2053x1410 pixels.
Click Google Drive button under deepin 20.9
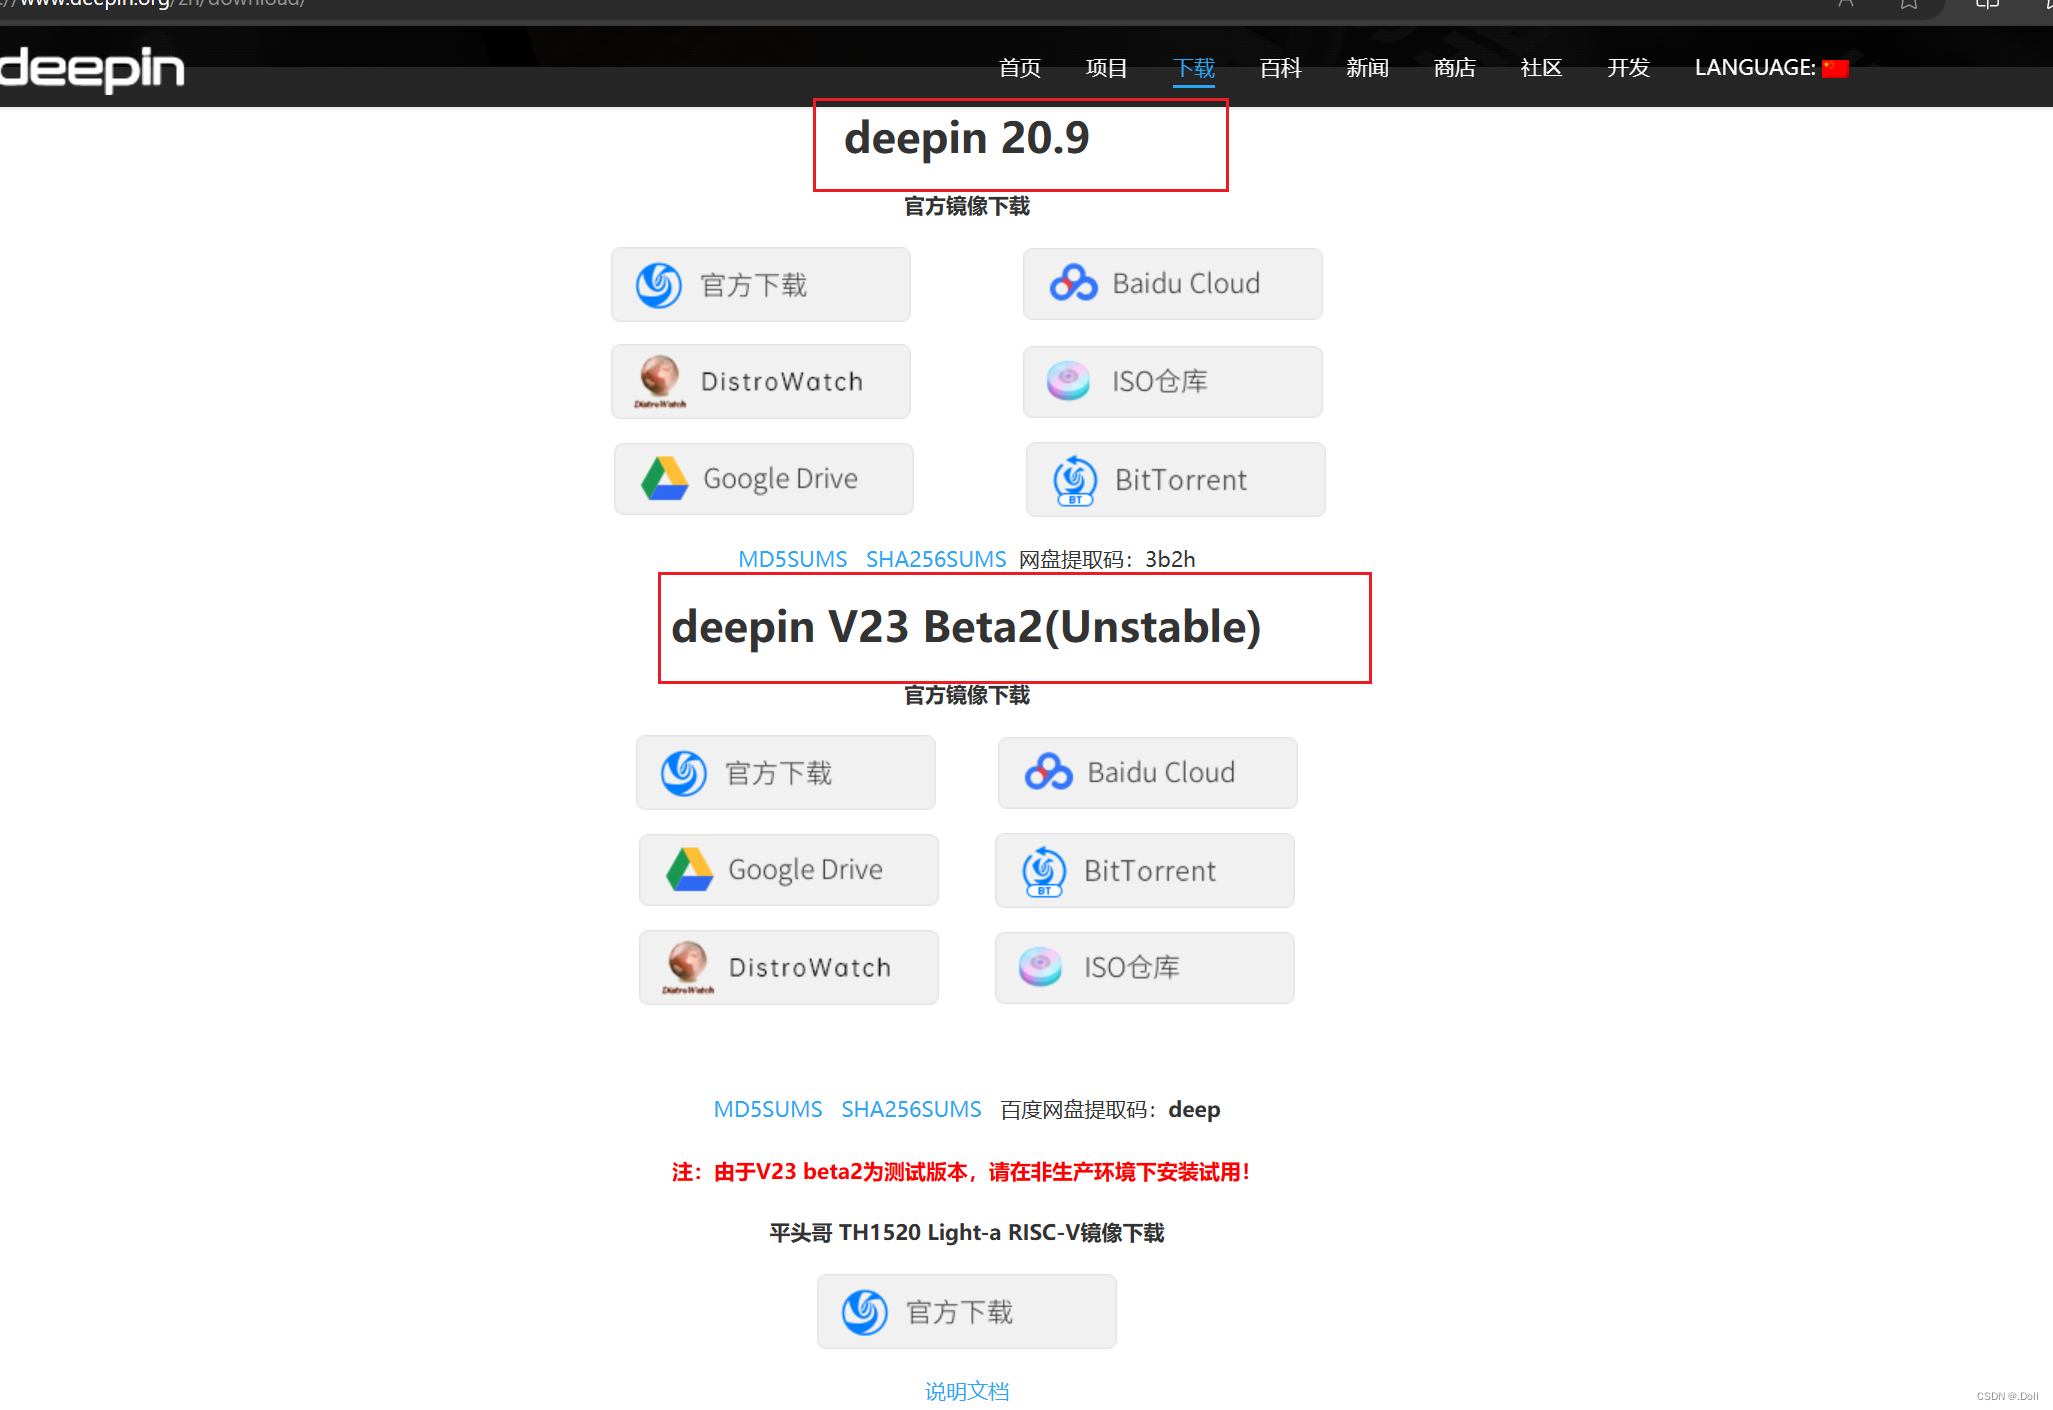[763, 479]
